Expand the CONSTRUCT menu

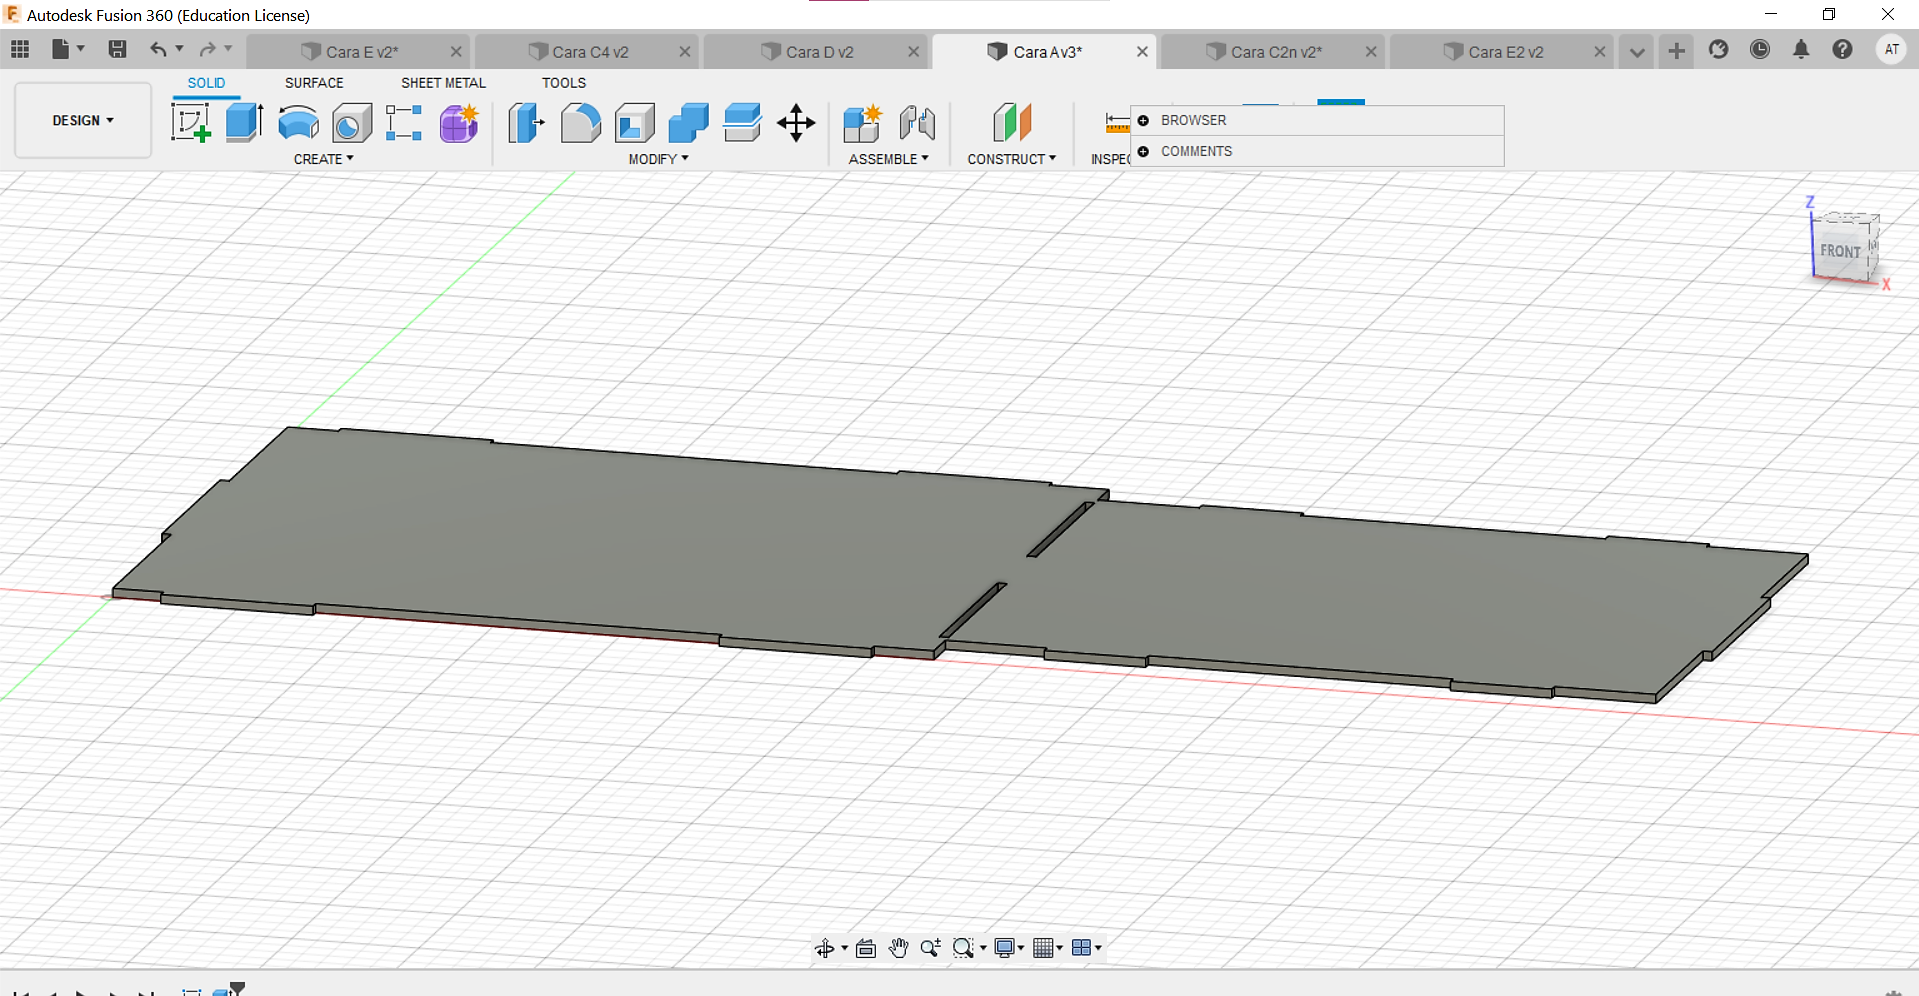click(x=1011, y=159)
